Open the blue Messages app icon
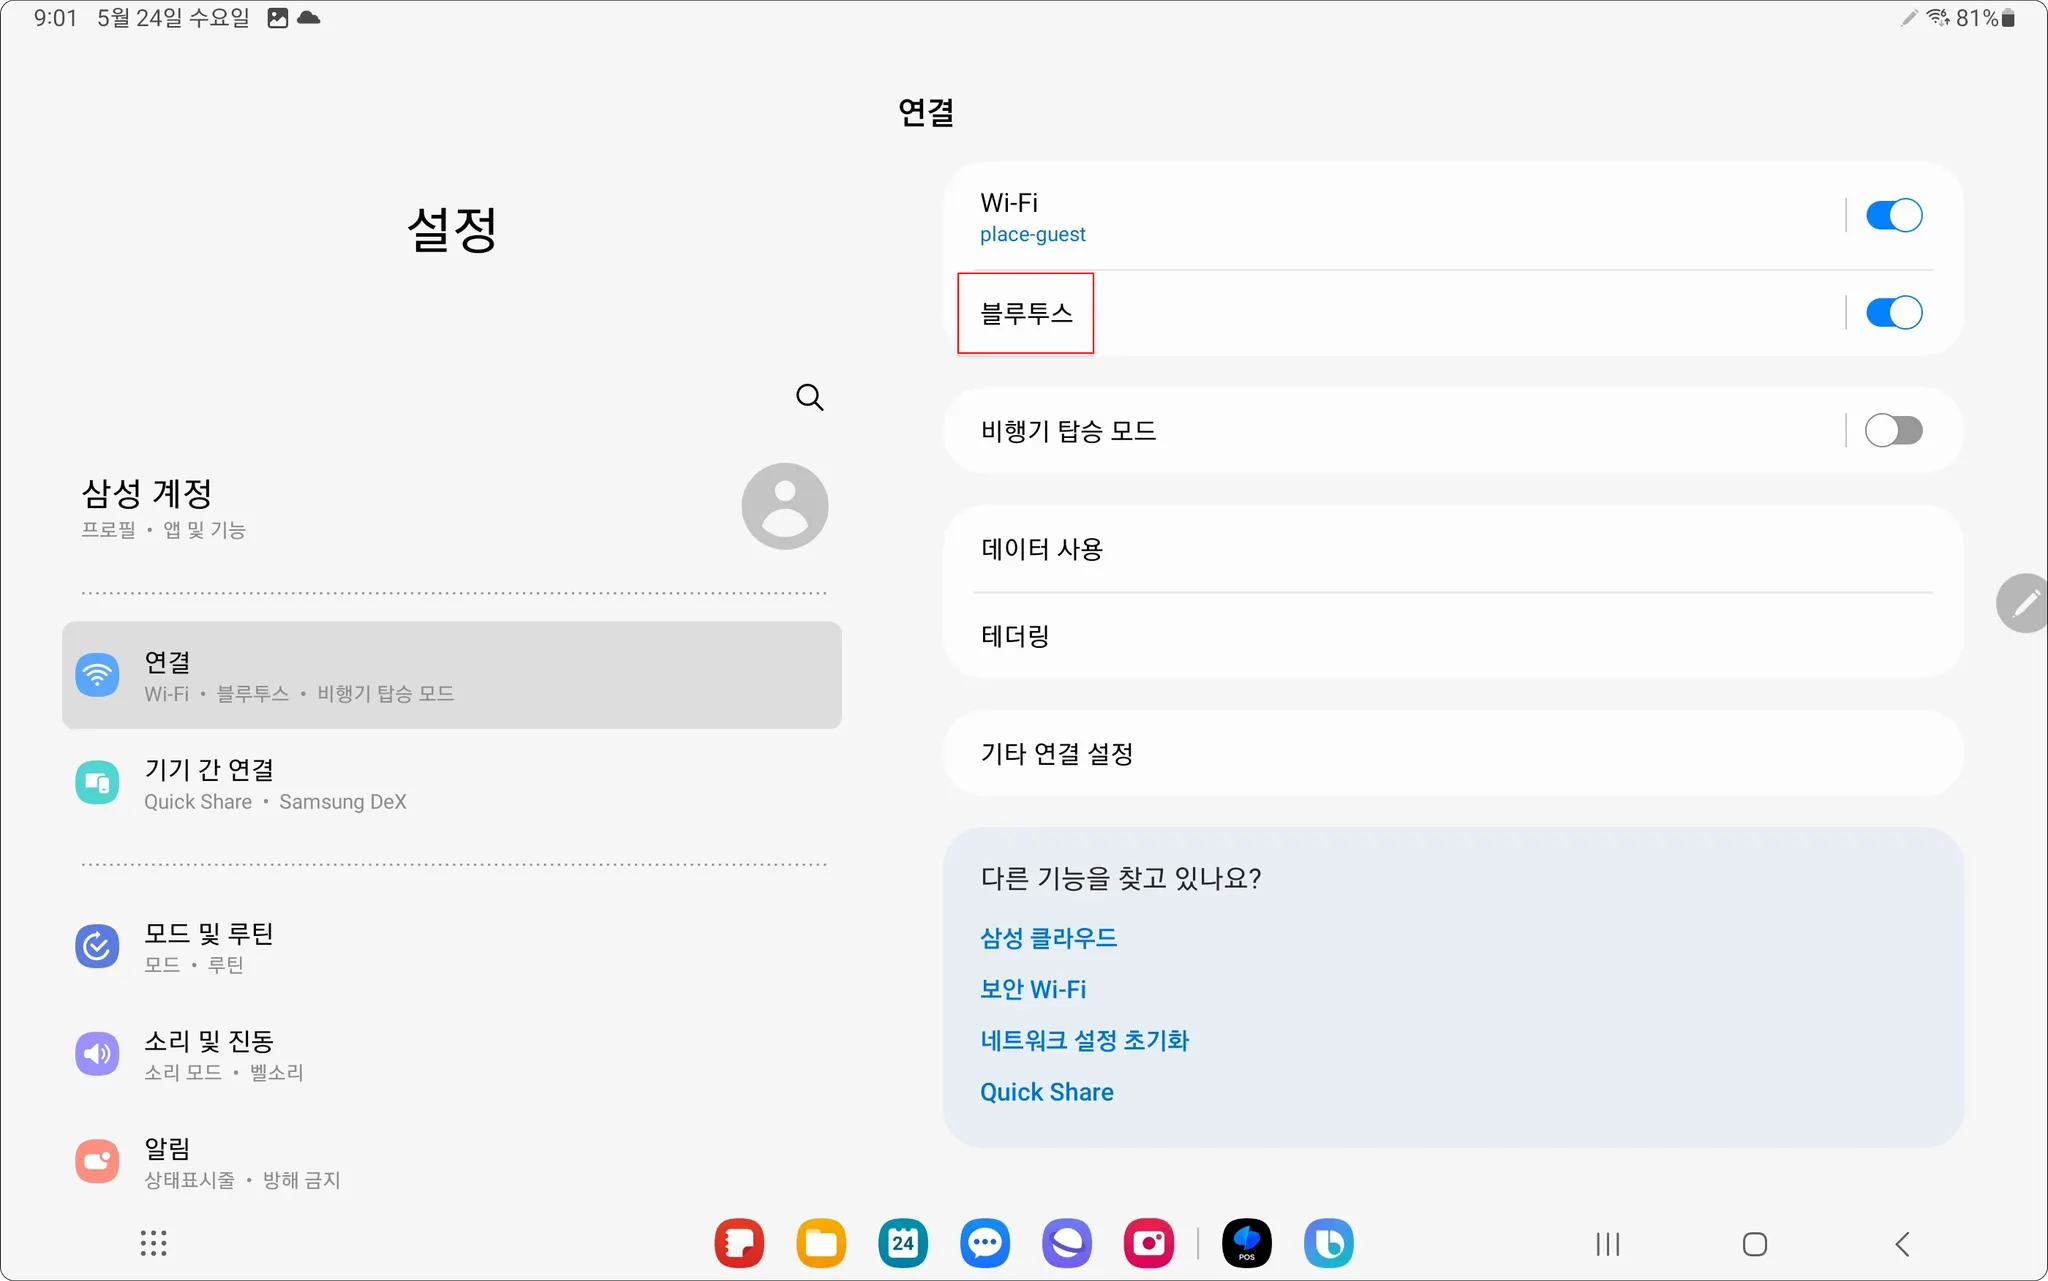 pyautogui.click(x=985, y=1243)
